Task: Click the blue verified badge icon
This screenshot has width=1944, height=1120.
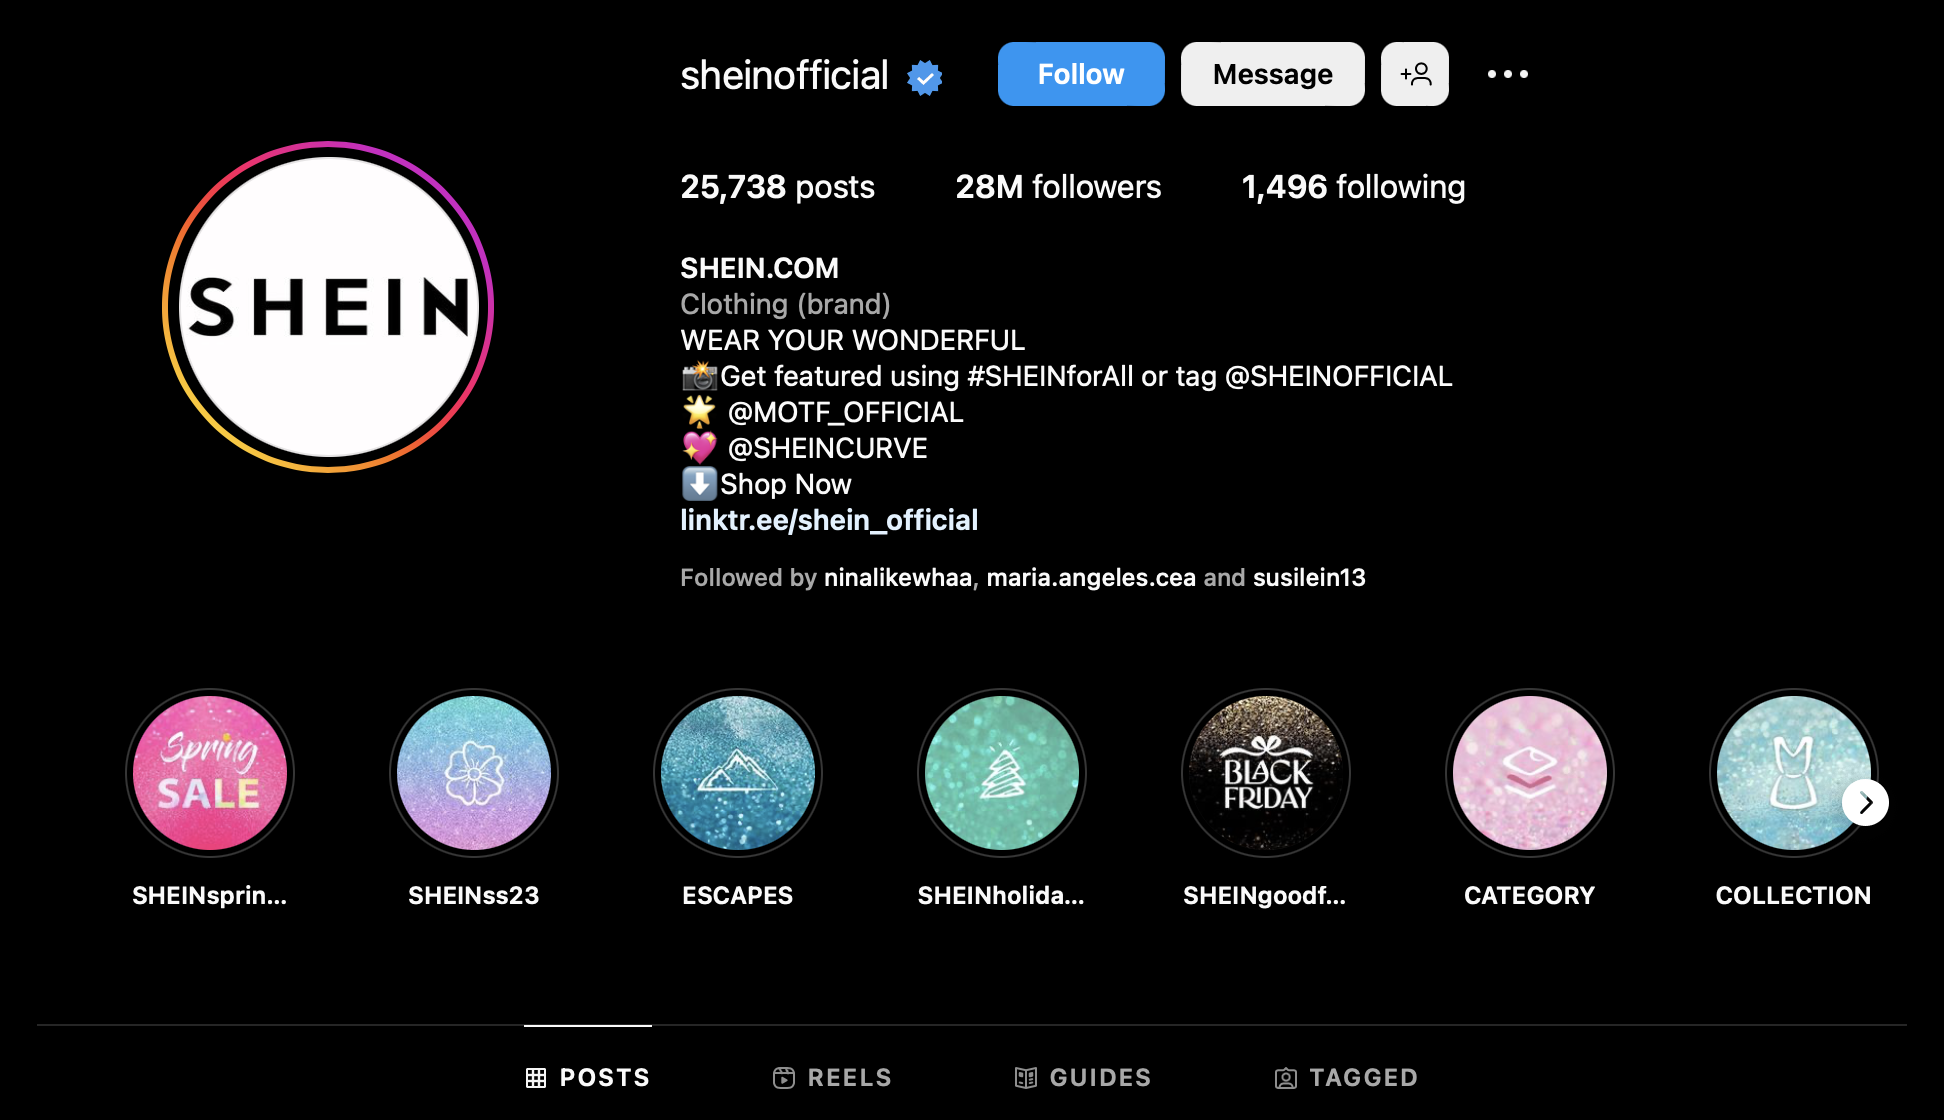Action: click(925, 77)
